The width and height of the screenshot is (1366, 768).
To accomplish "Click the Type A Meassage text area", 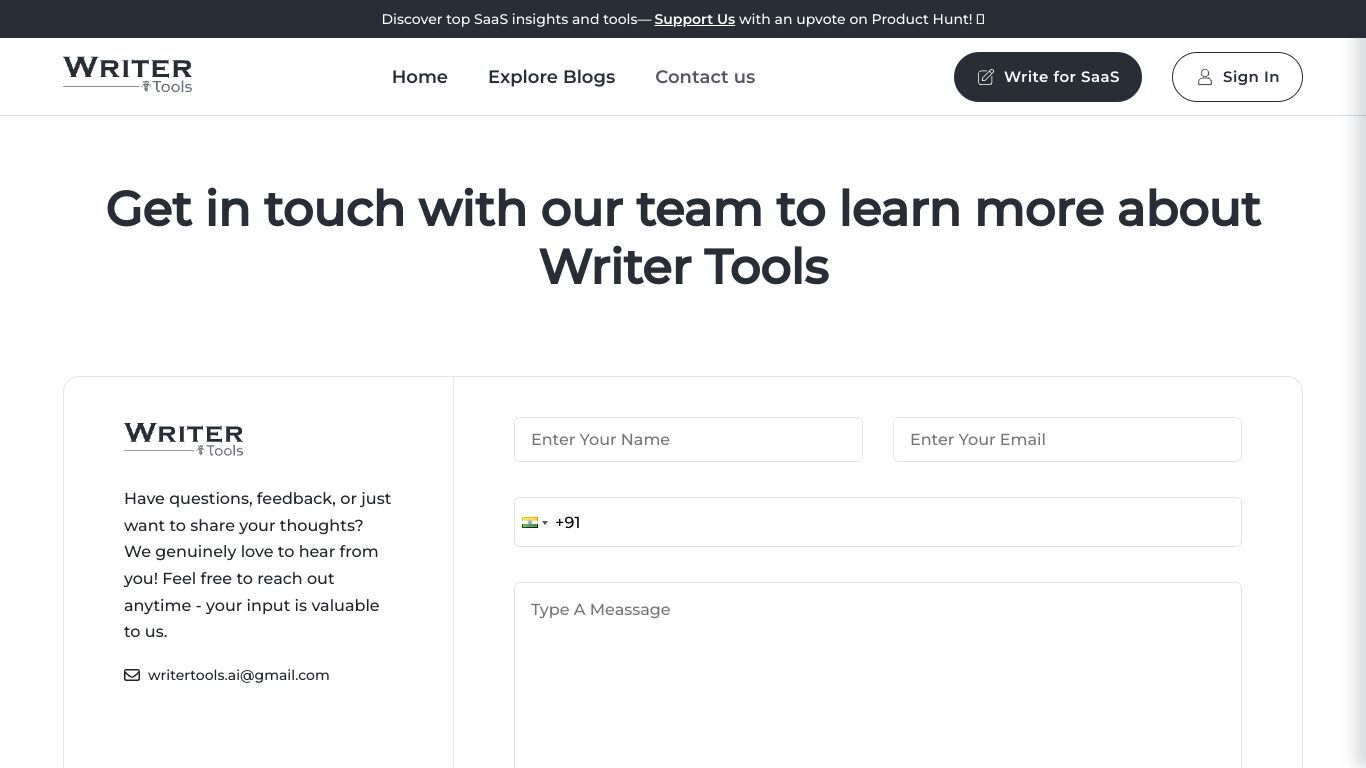I will (878, 675).
